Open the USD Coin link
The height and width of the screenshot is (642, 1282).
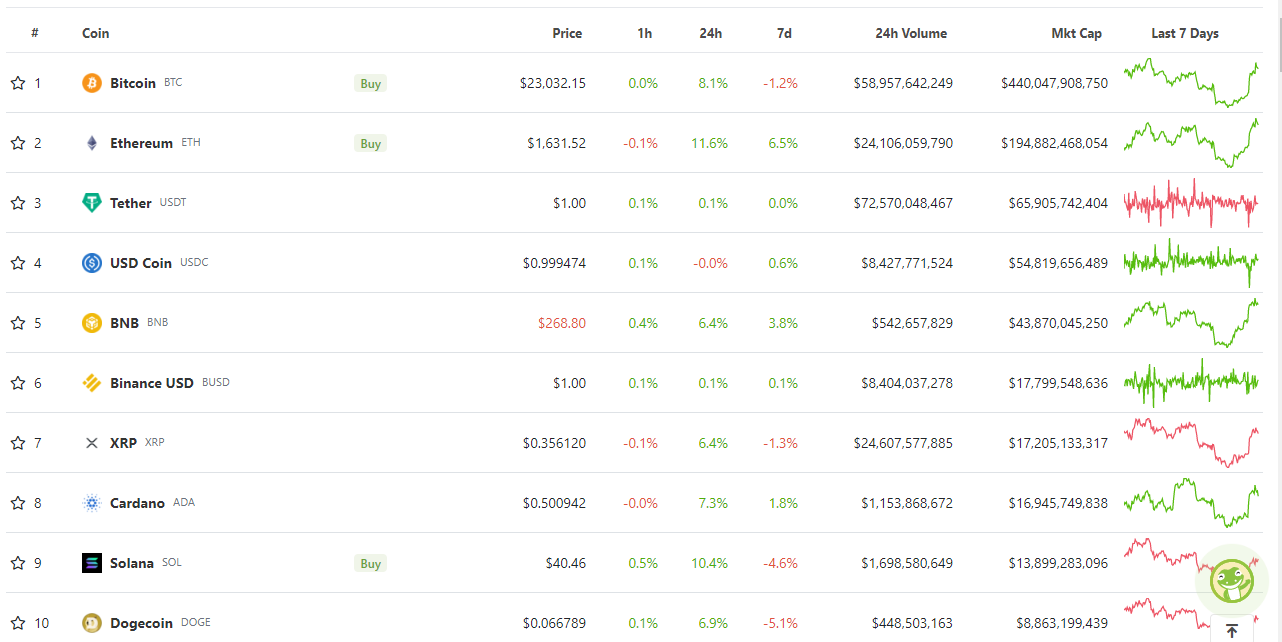pos(141,263)
